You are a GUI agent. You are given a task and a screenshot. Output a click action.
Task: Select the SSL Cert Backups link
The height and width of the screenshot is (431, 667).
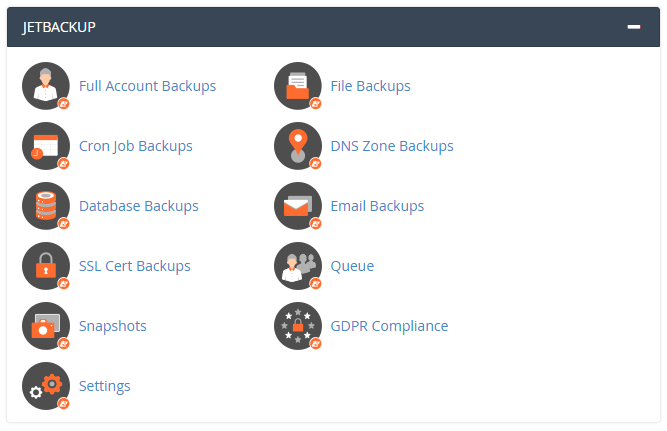(135, 266)
